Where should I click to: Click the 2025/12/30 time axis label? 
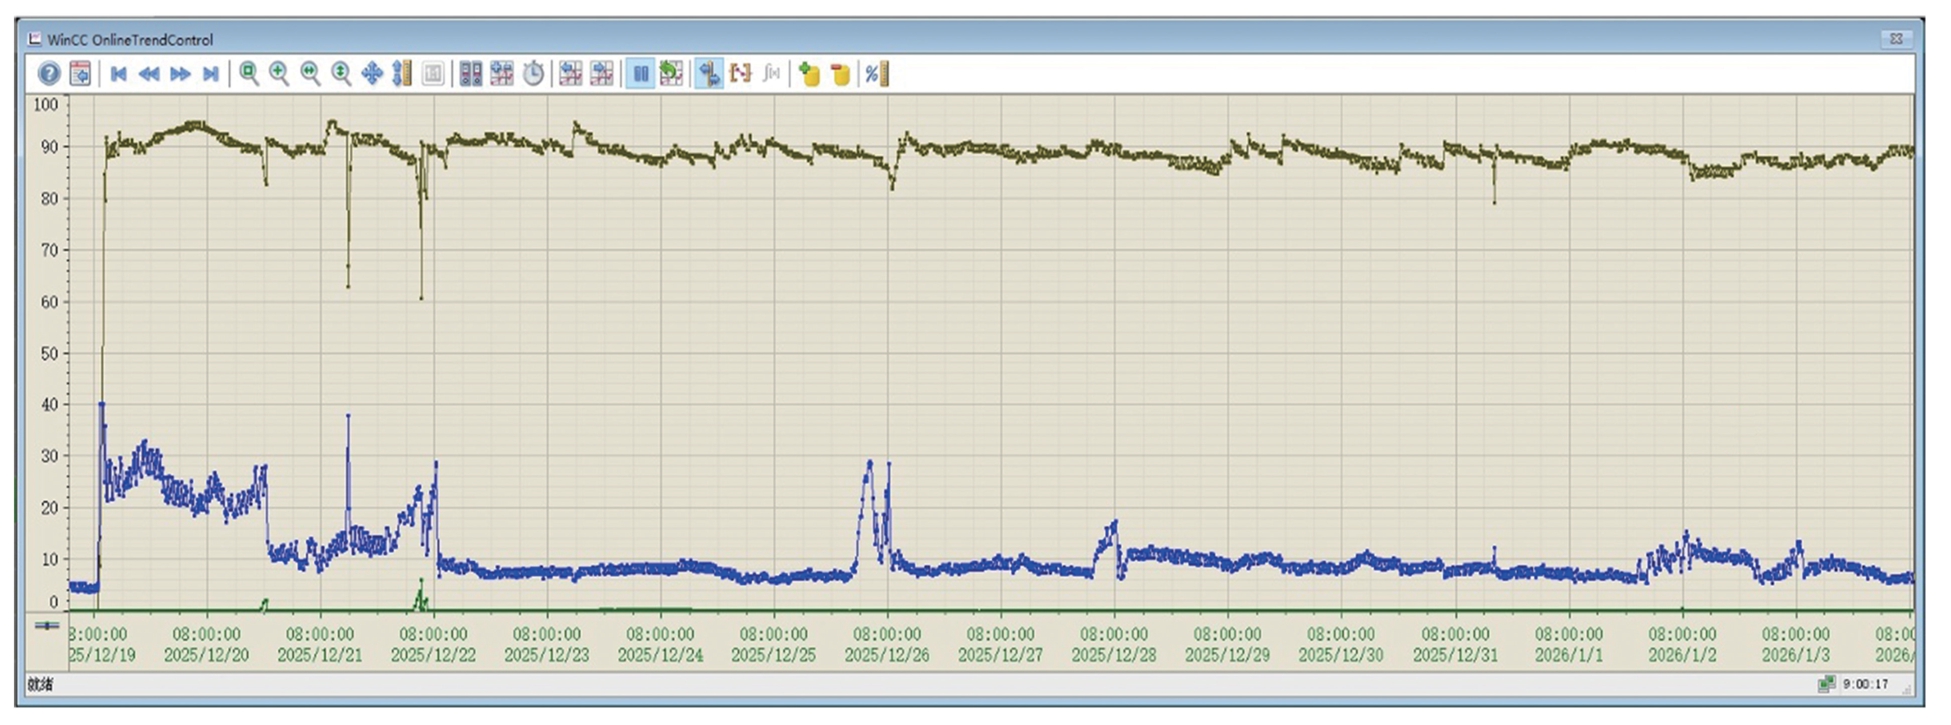(1341, 655)
